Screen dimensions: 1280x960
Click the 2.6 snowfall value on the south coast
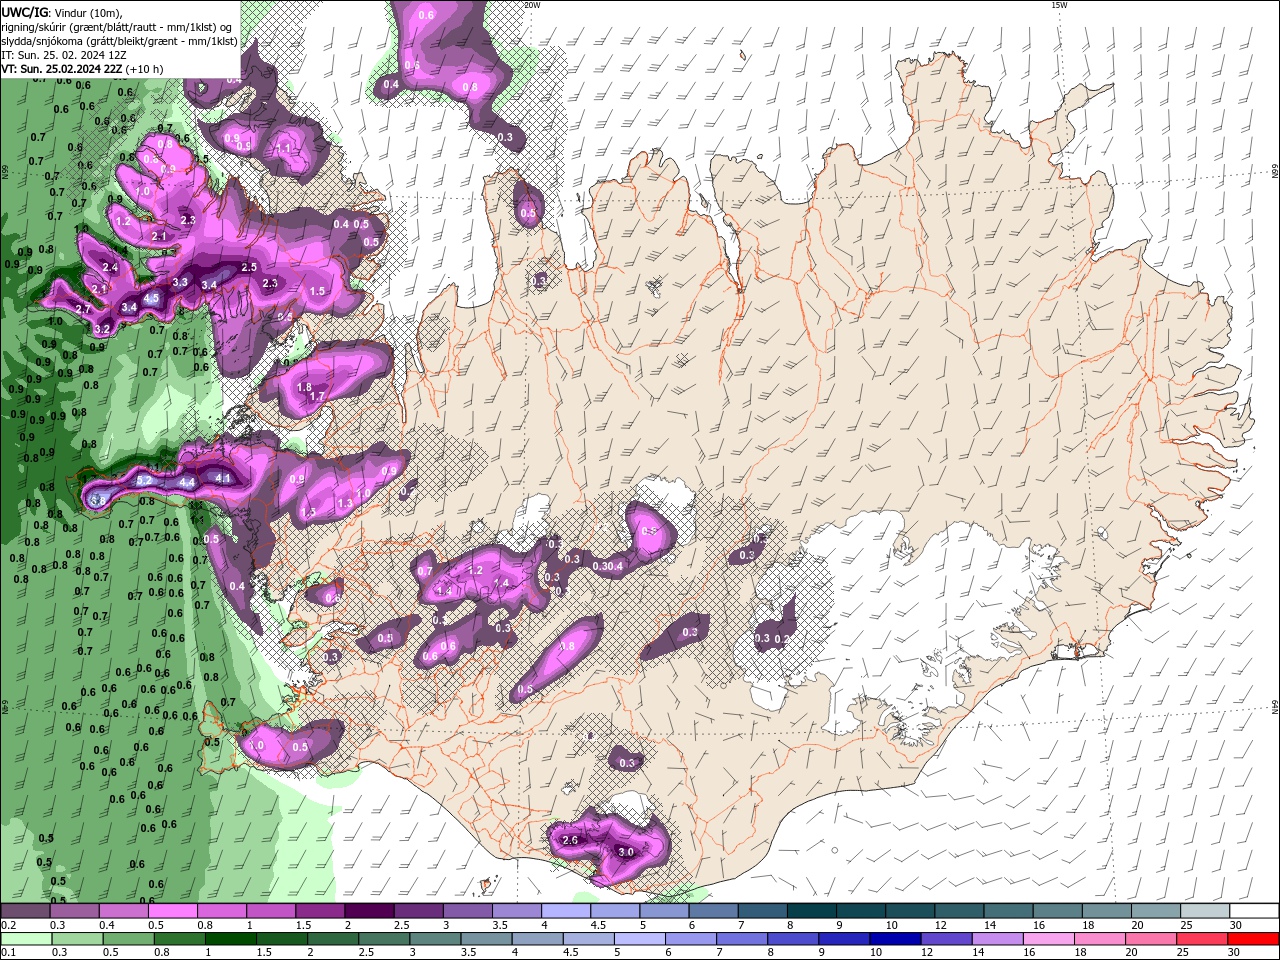570,841
